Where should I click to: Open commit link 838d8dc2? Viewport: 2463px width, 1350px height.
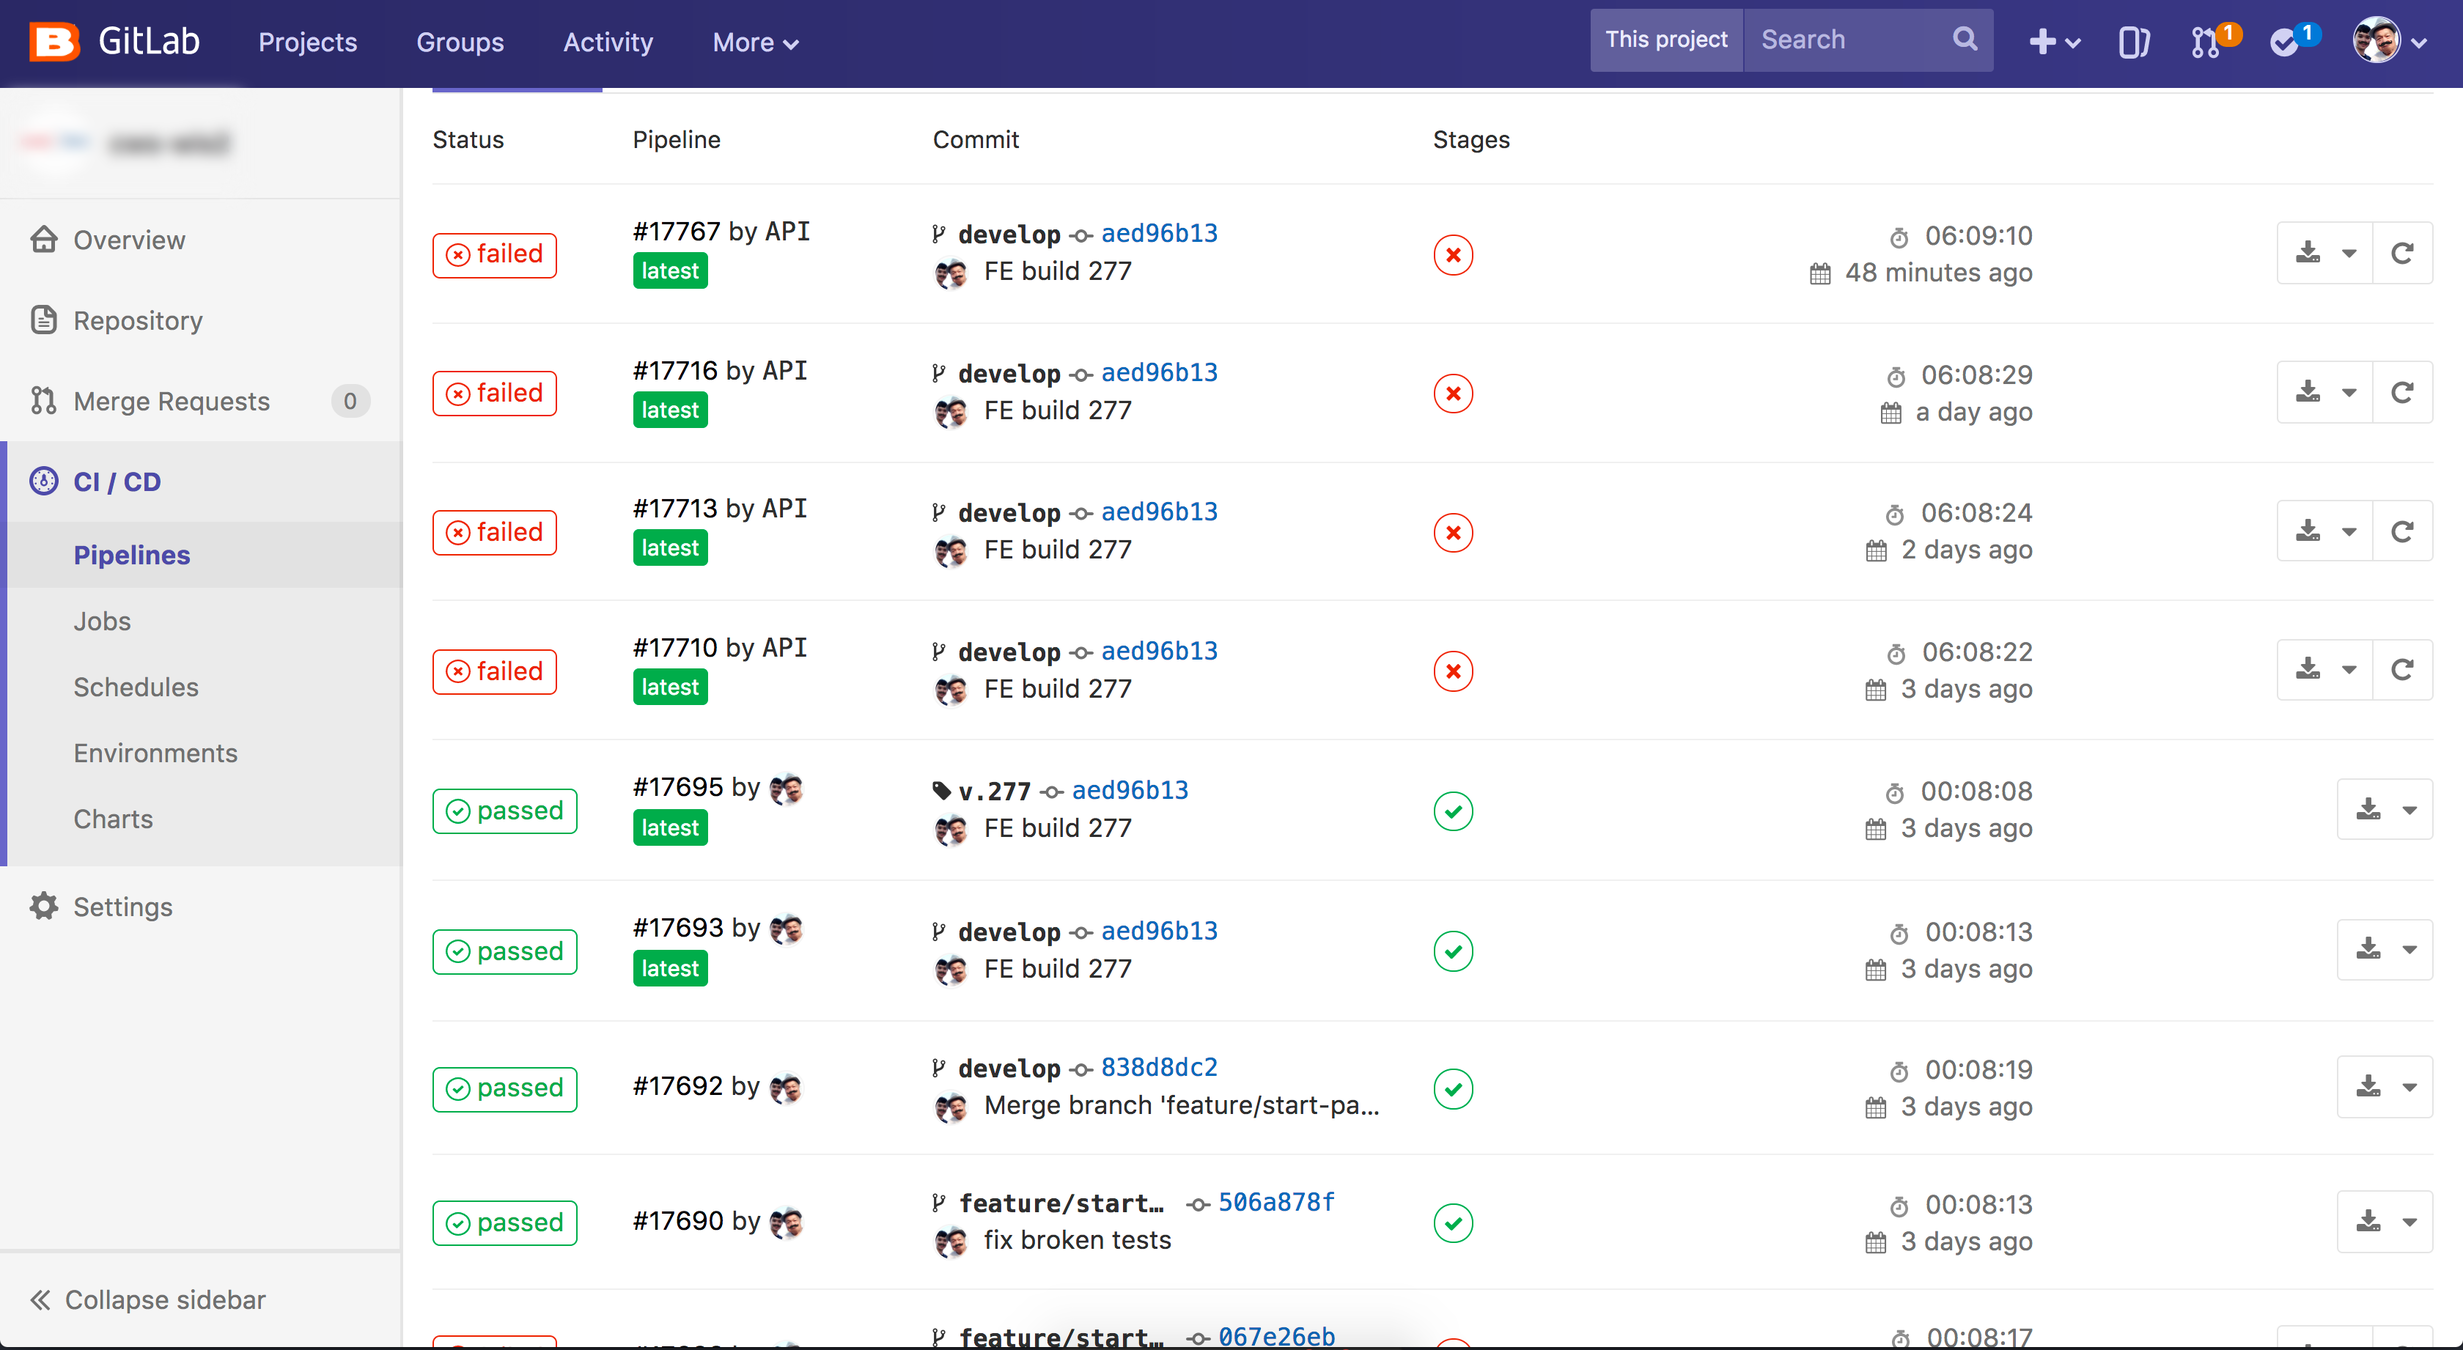click(x=1159, y=1067)
